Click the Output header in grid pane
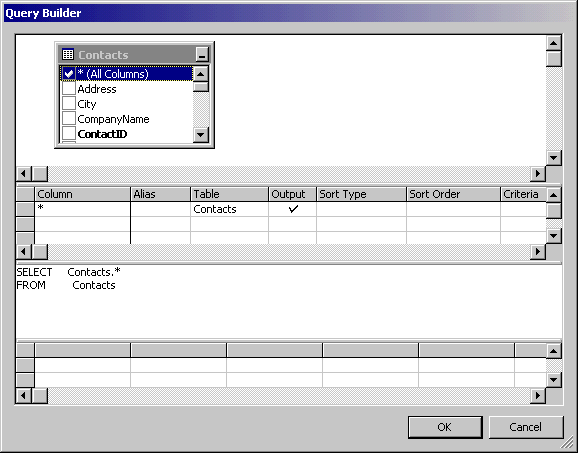Screen dimensions: 578x453 click(x=292, y=194)
